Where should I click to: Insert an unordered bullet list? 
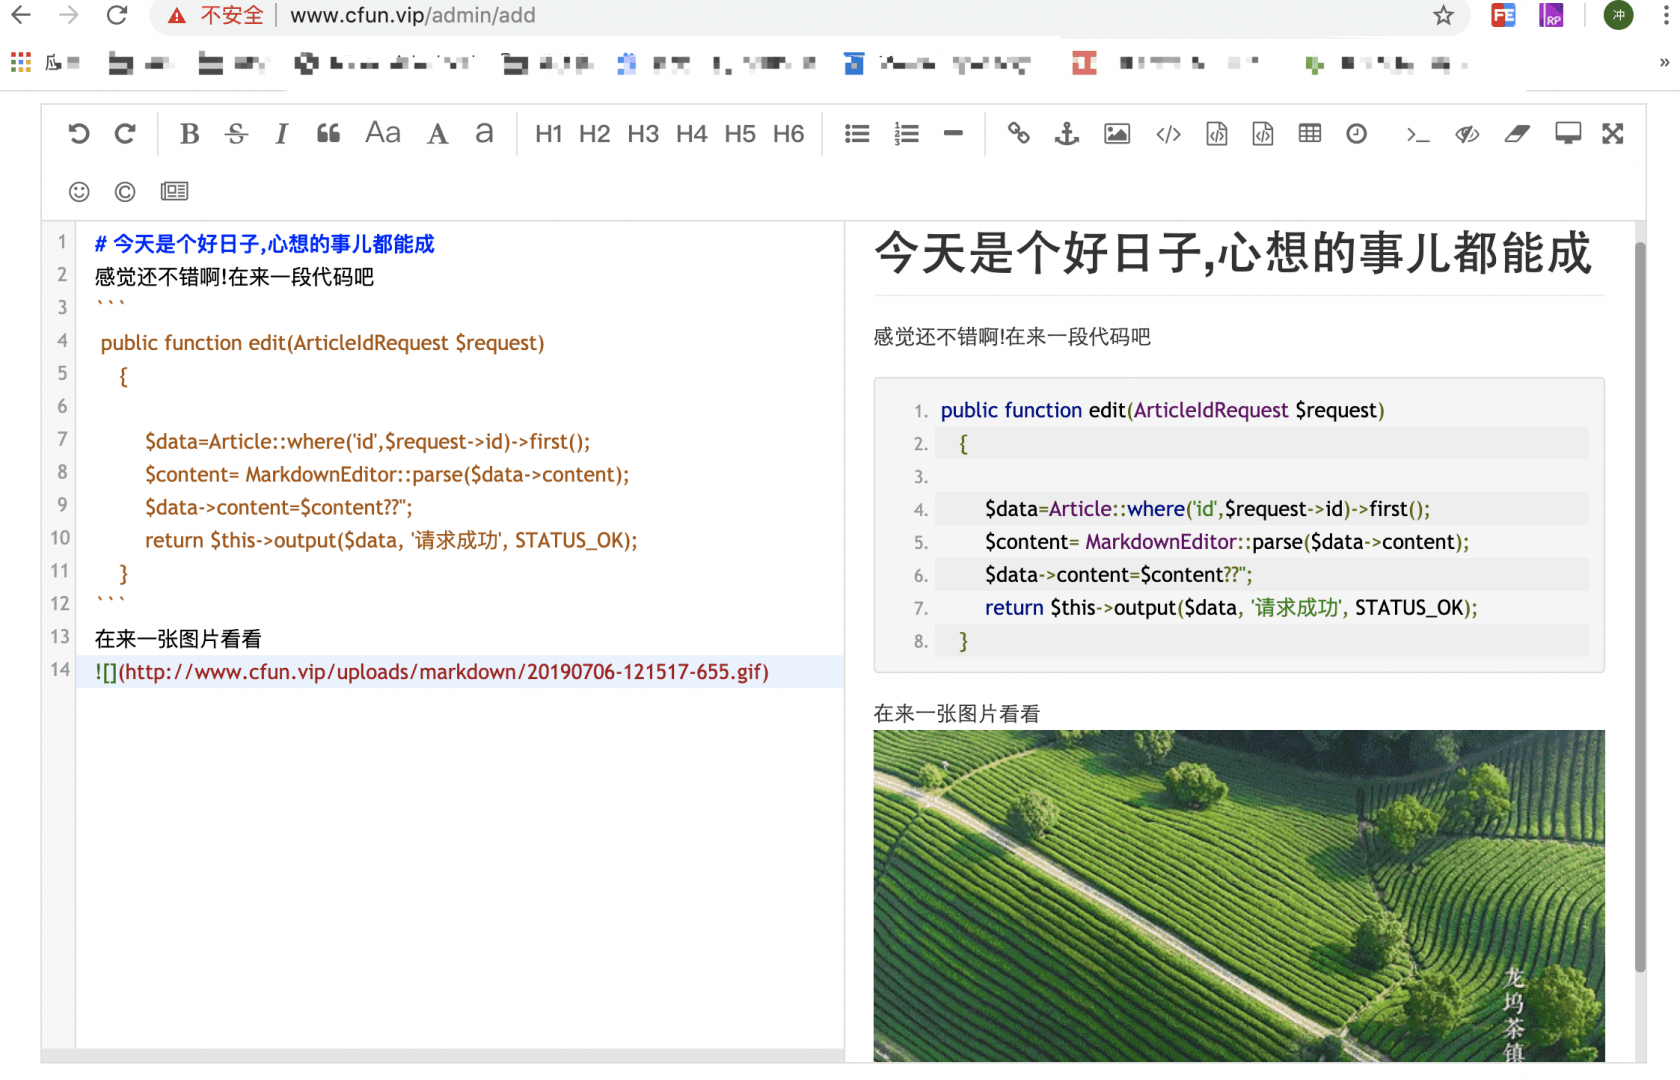pos(857,134)
